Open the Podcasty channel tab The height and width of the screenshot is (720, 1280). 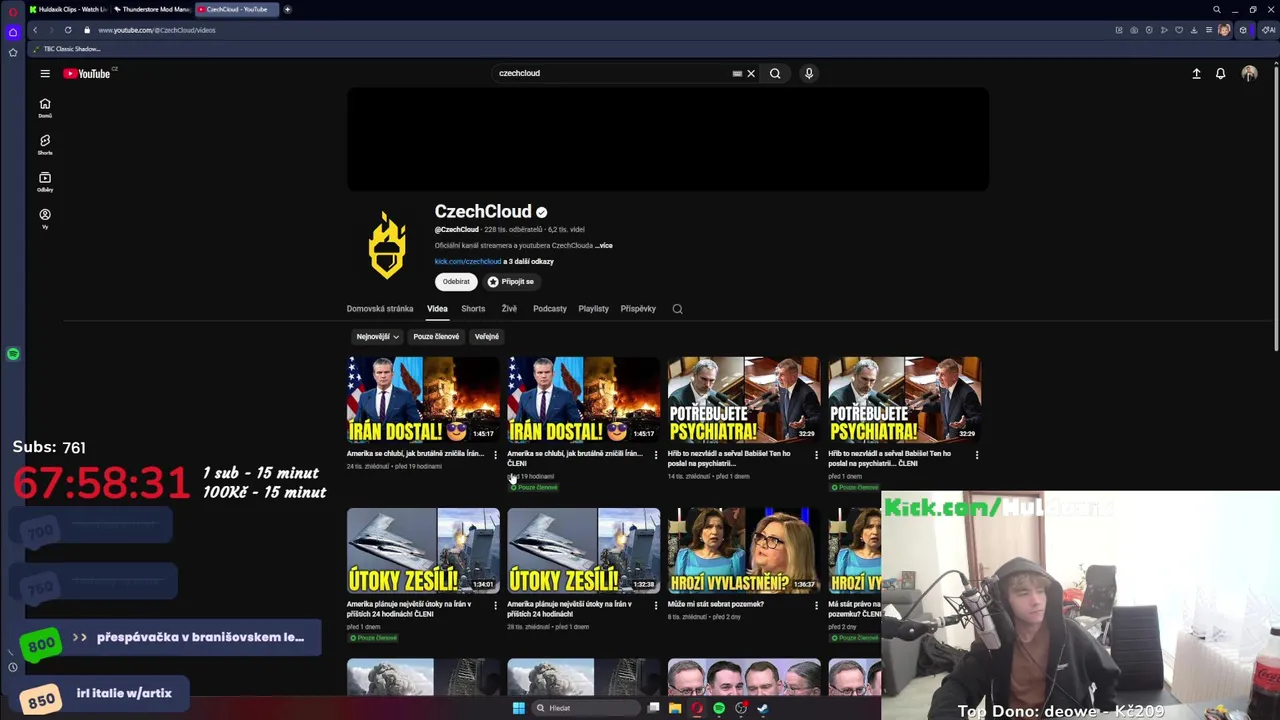(x=550, y=309)
